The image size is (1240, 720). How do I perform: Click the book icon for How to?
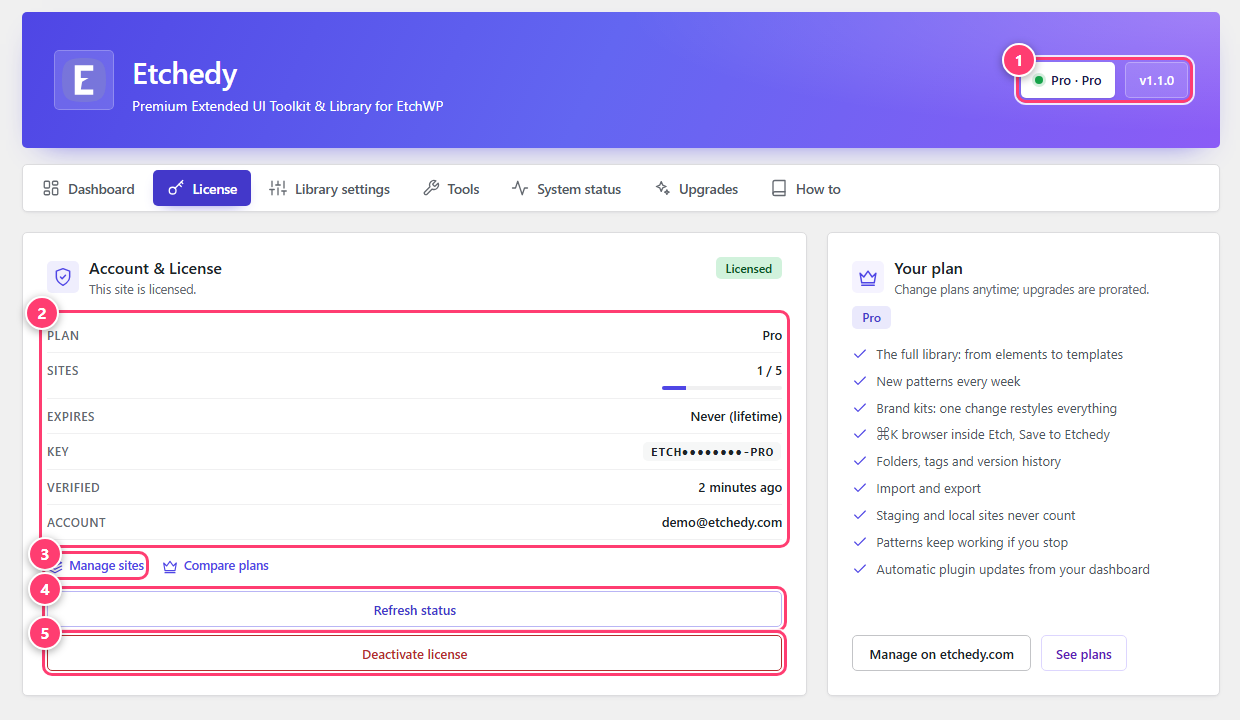tap(779, 189)
